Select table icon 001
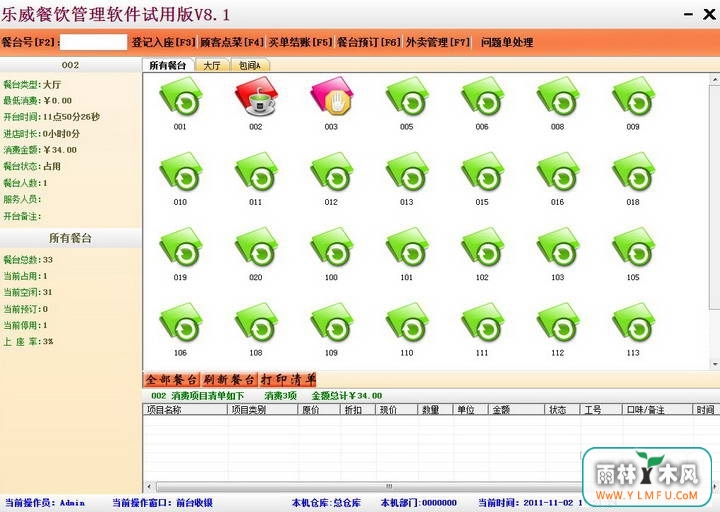720x512 pixels. pos(180,97)
